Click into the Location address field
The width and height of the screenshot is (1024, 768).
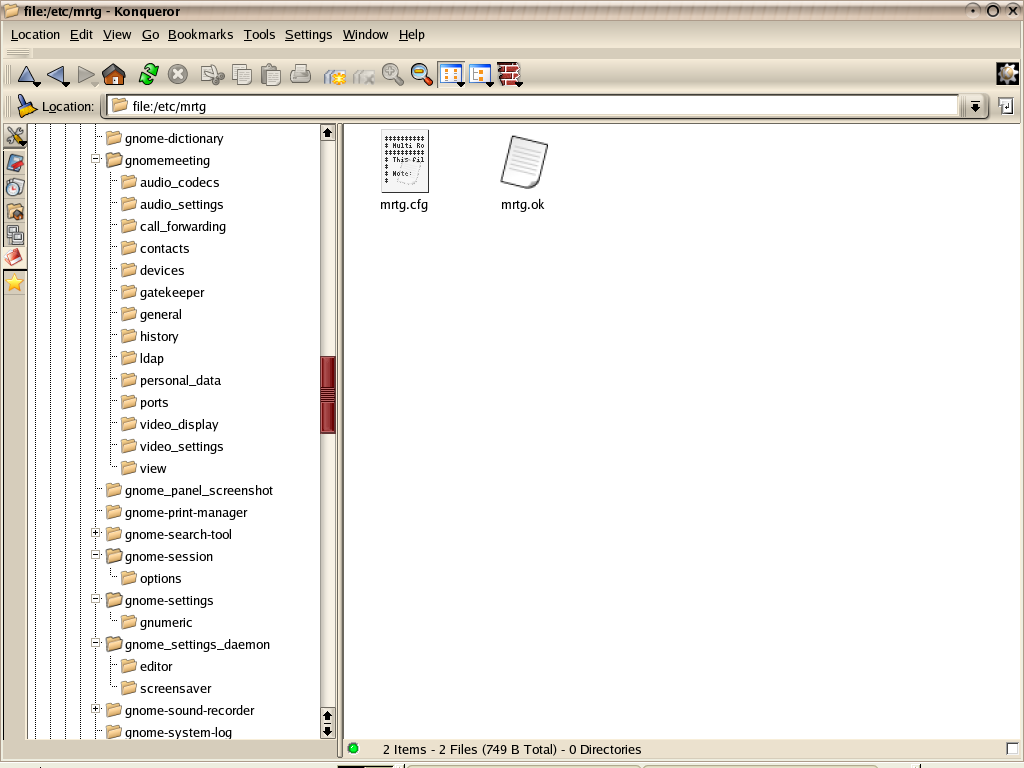(x=532, y=106)
